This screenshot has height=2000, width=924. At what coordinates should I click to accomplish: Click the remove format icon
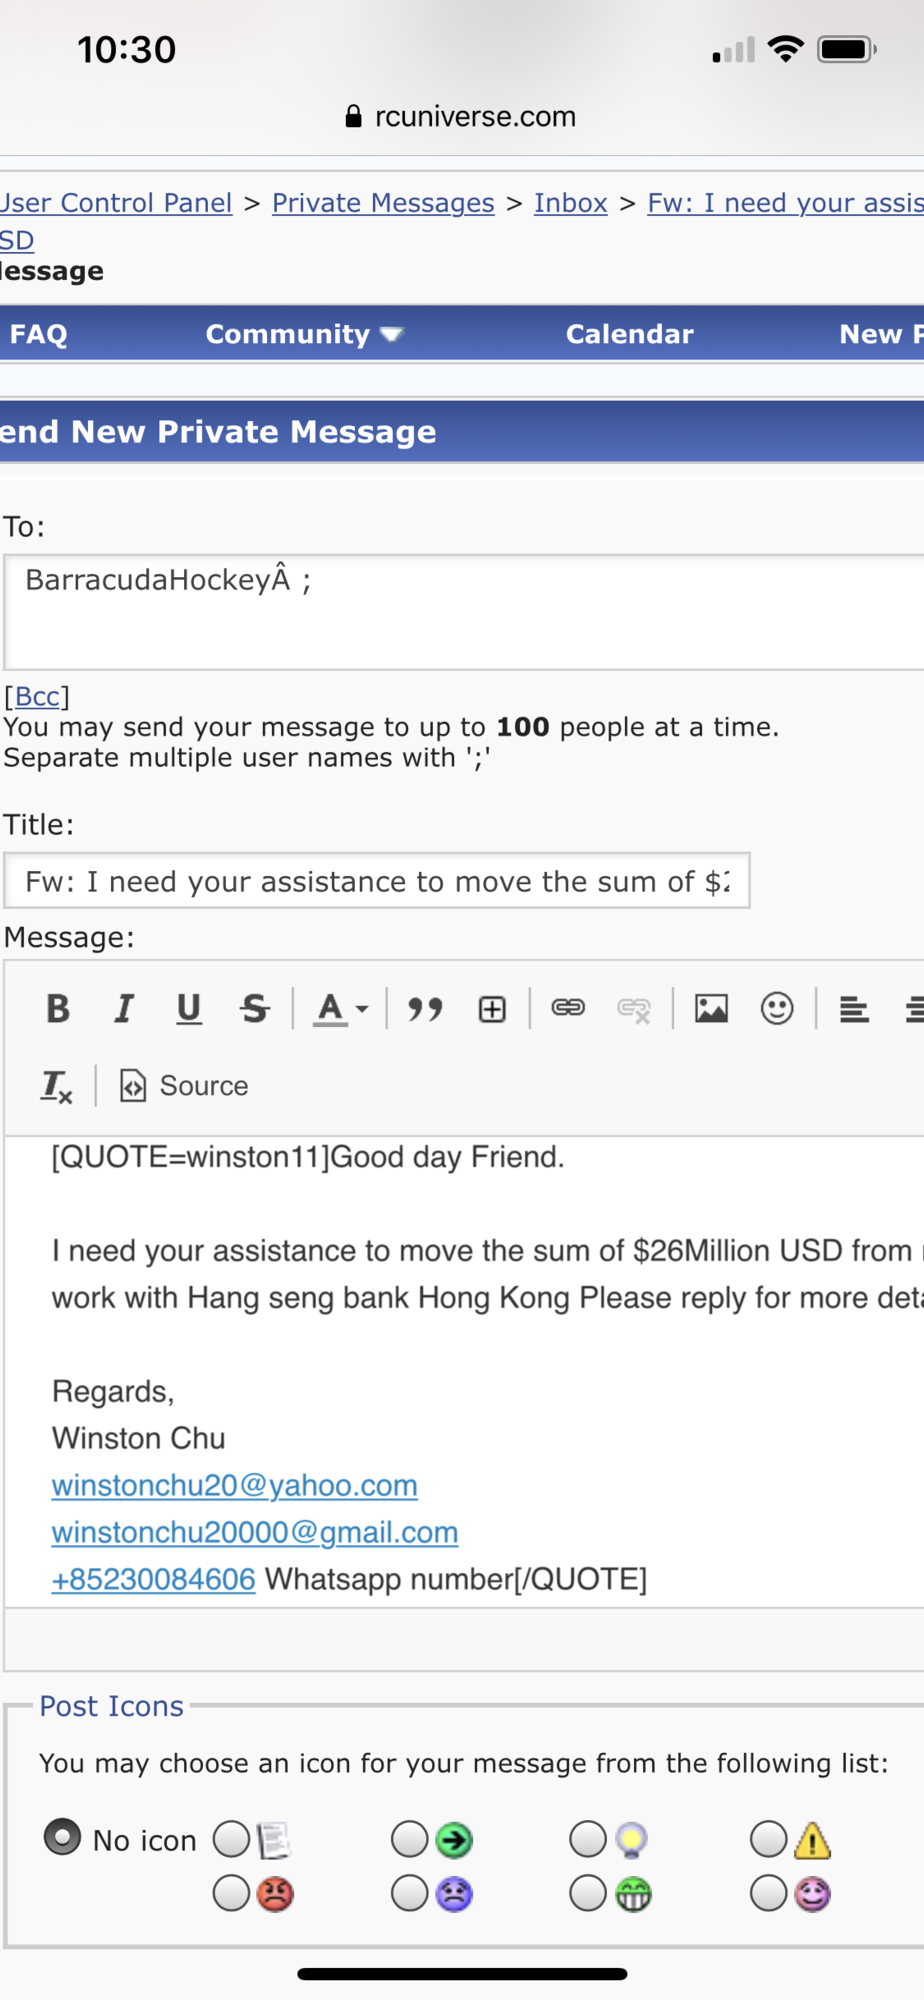(57, 1086)
